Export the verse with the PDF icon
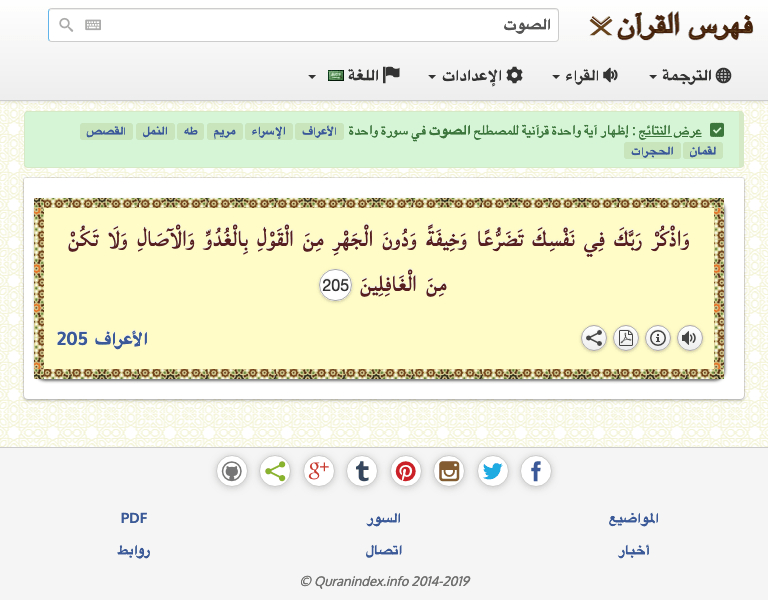This screenshot has width=768, height=600. (626, 338)
